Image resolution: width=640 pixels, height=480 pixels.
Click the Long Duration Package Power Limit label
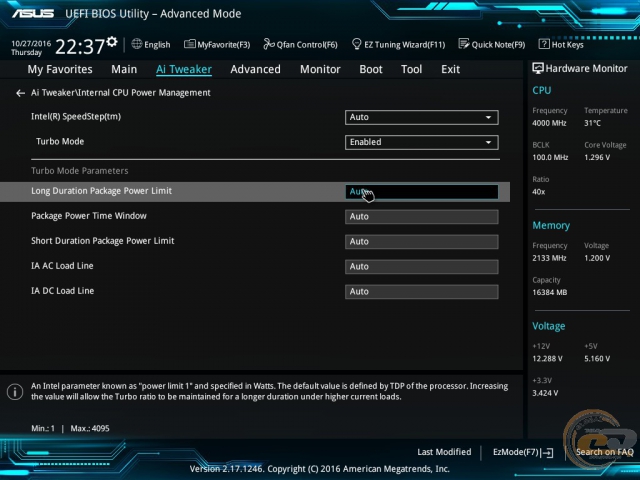point(101,191)
